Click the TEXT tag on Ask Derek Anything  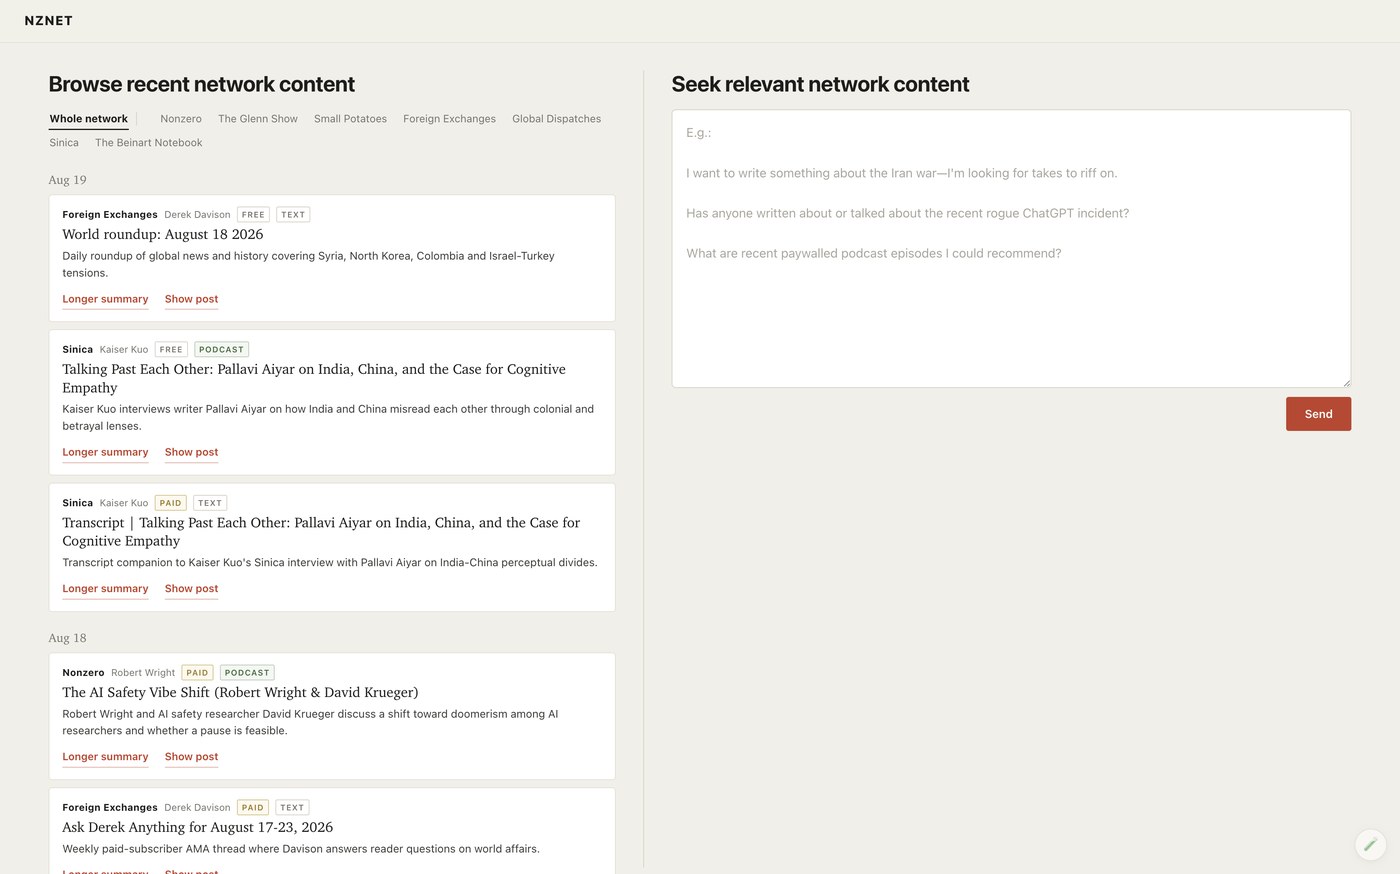pyautogui.click(x=292, y=808)
